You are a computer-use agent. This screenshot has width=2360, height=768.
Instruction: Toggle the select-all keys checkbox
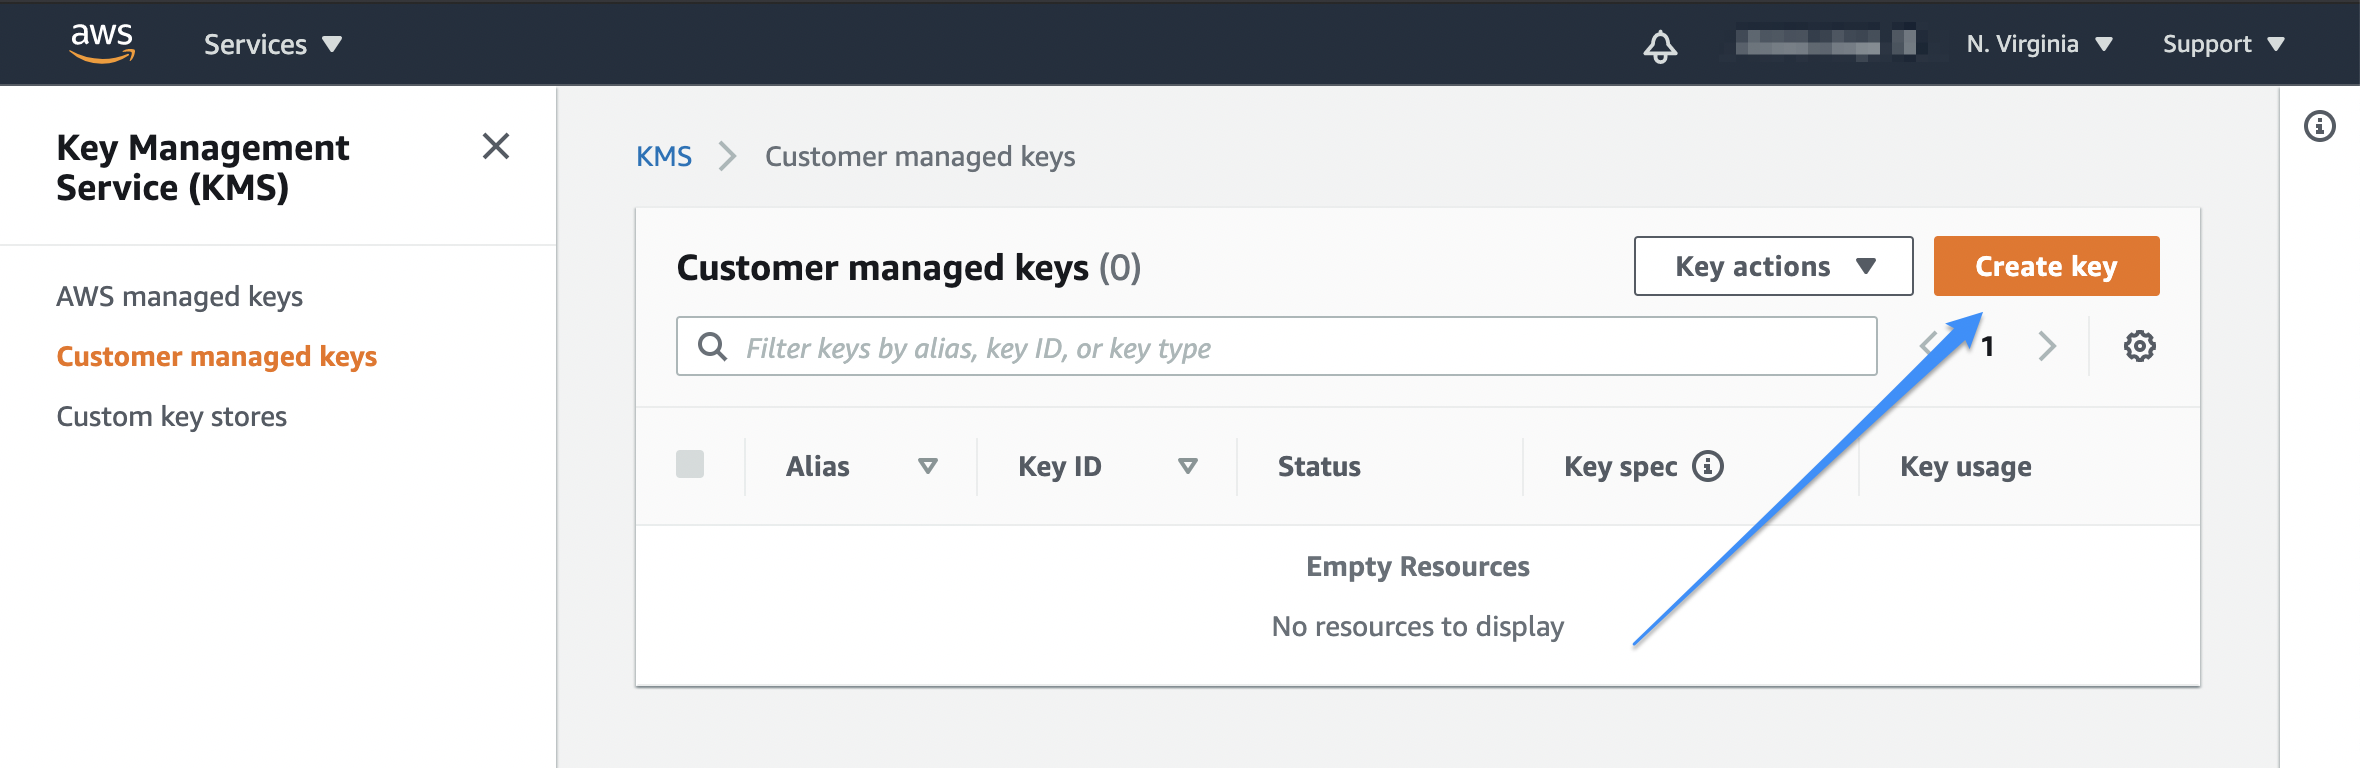point(690,465)
